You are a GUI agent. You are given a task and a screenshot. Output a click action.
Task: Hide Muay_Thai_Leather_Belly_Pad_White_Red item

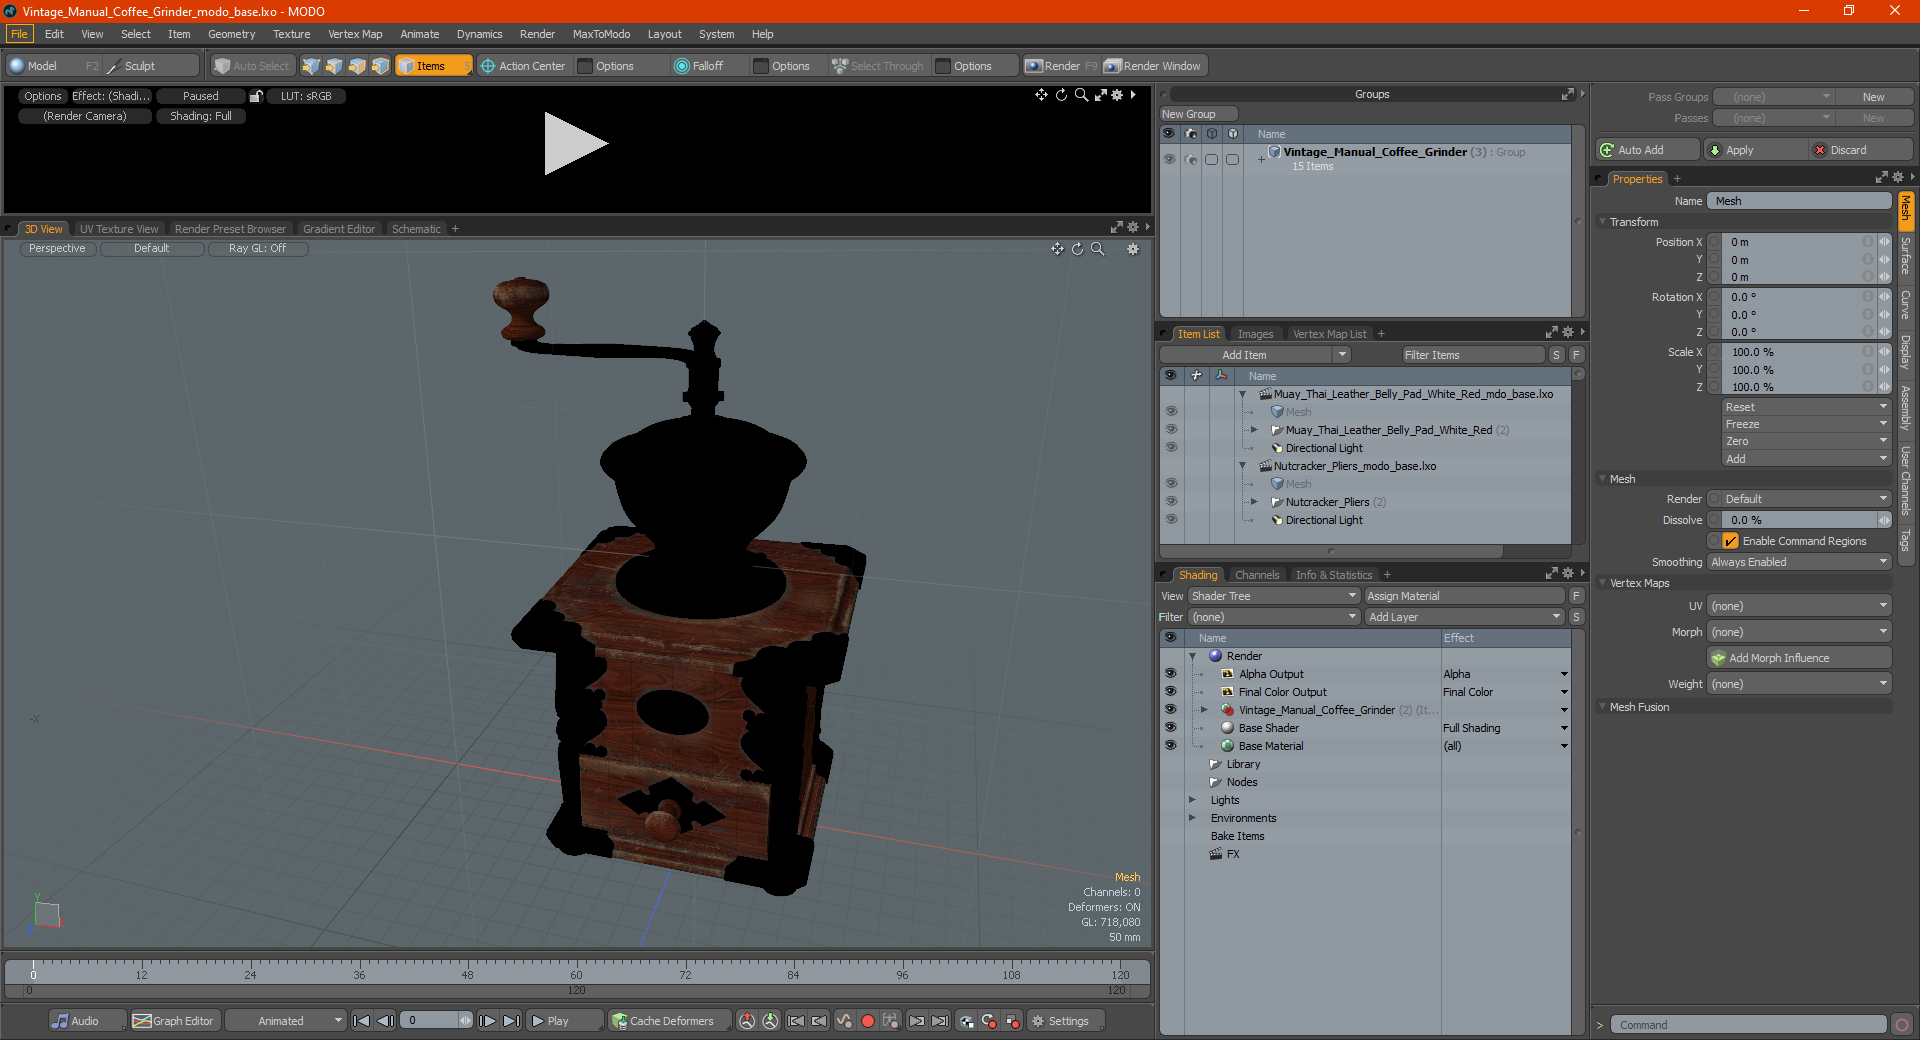pos(1171,430)
